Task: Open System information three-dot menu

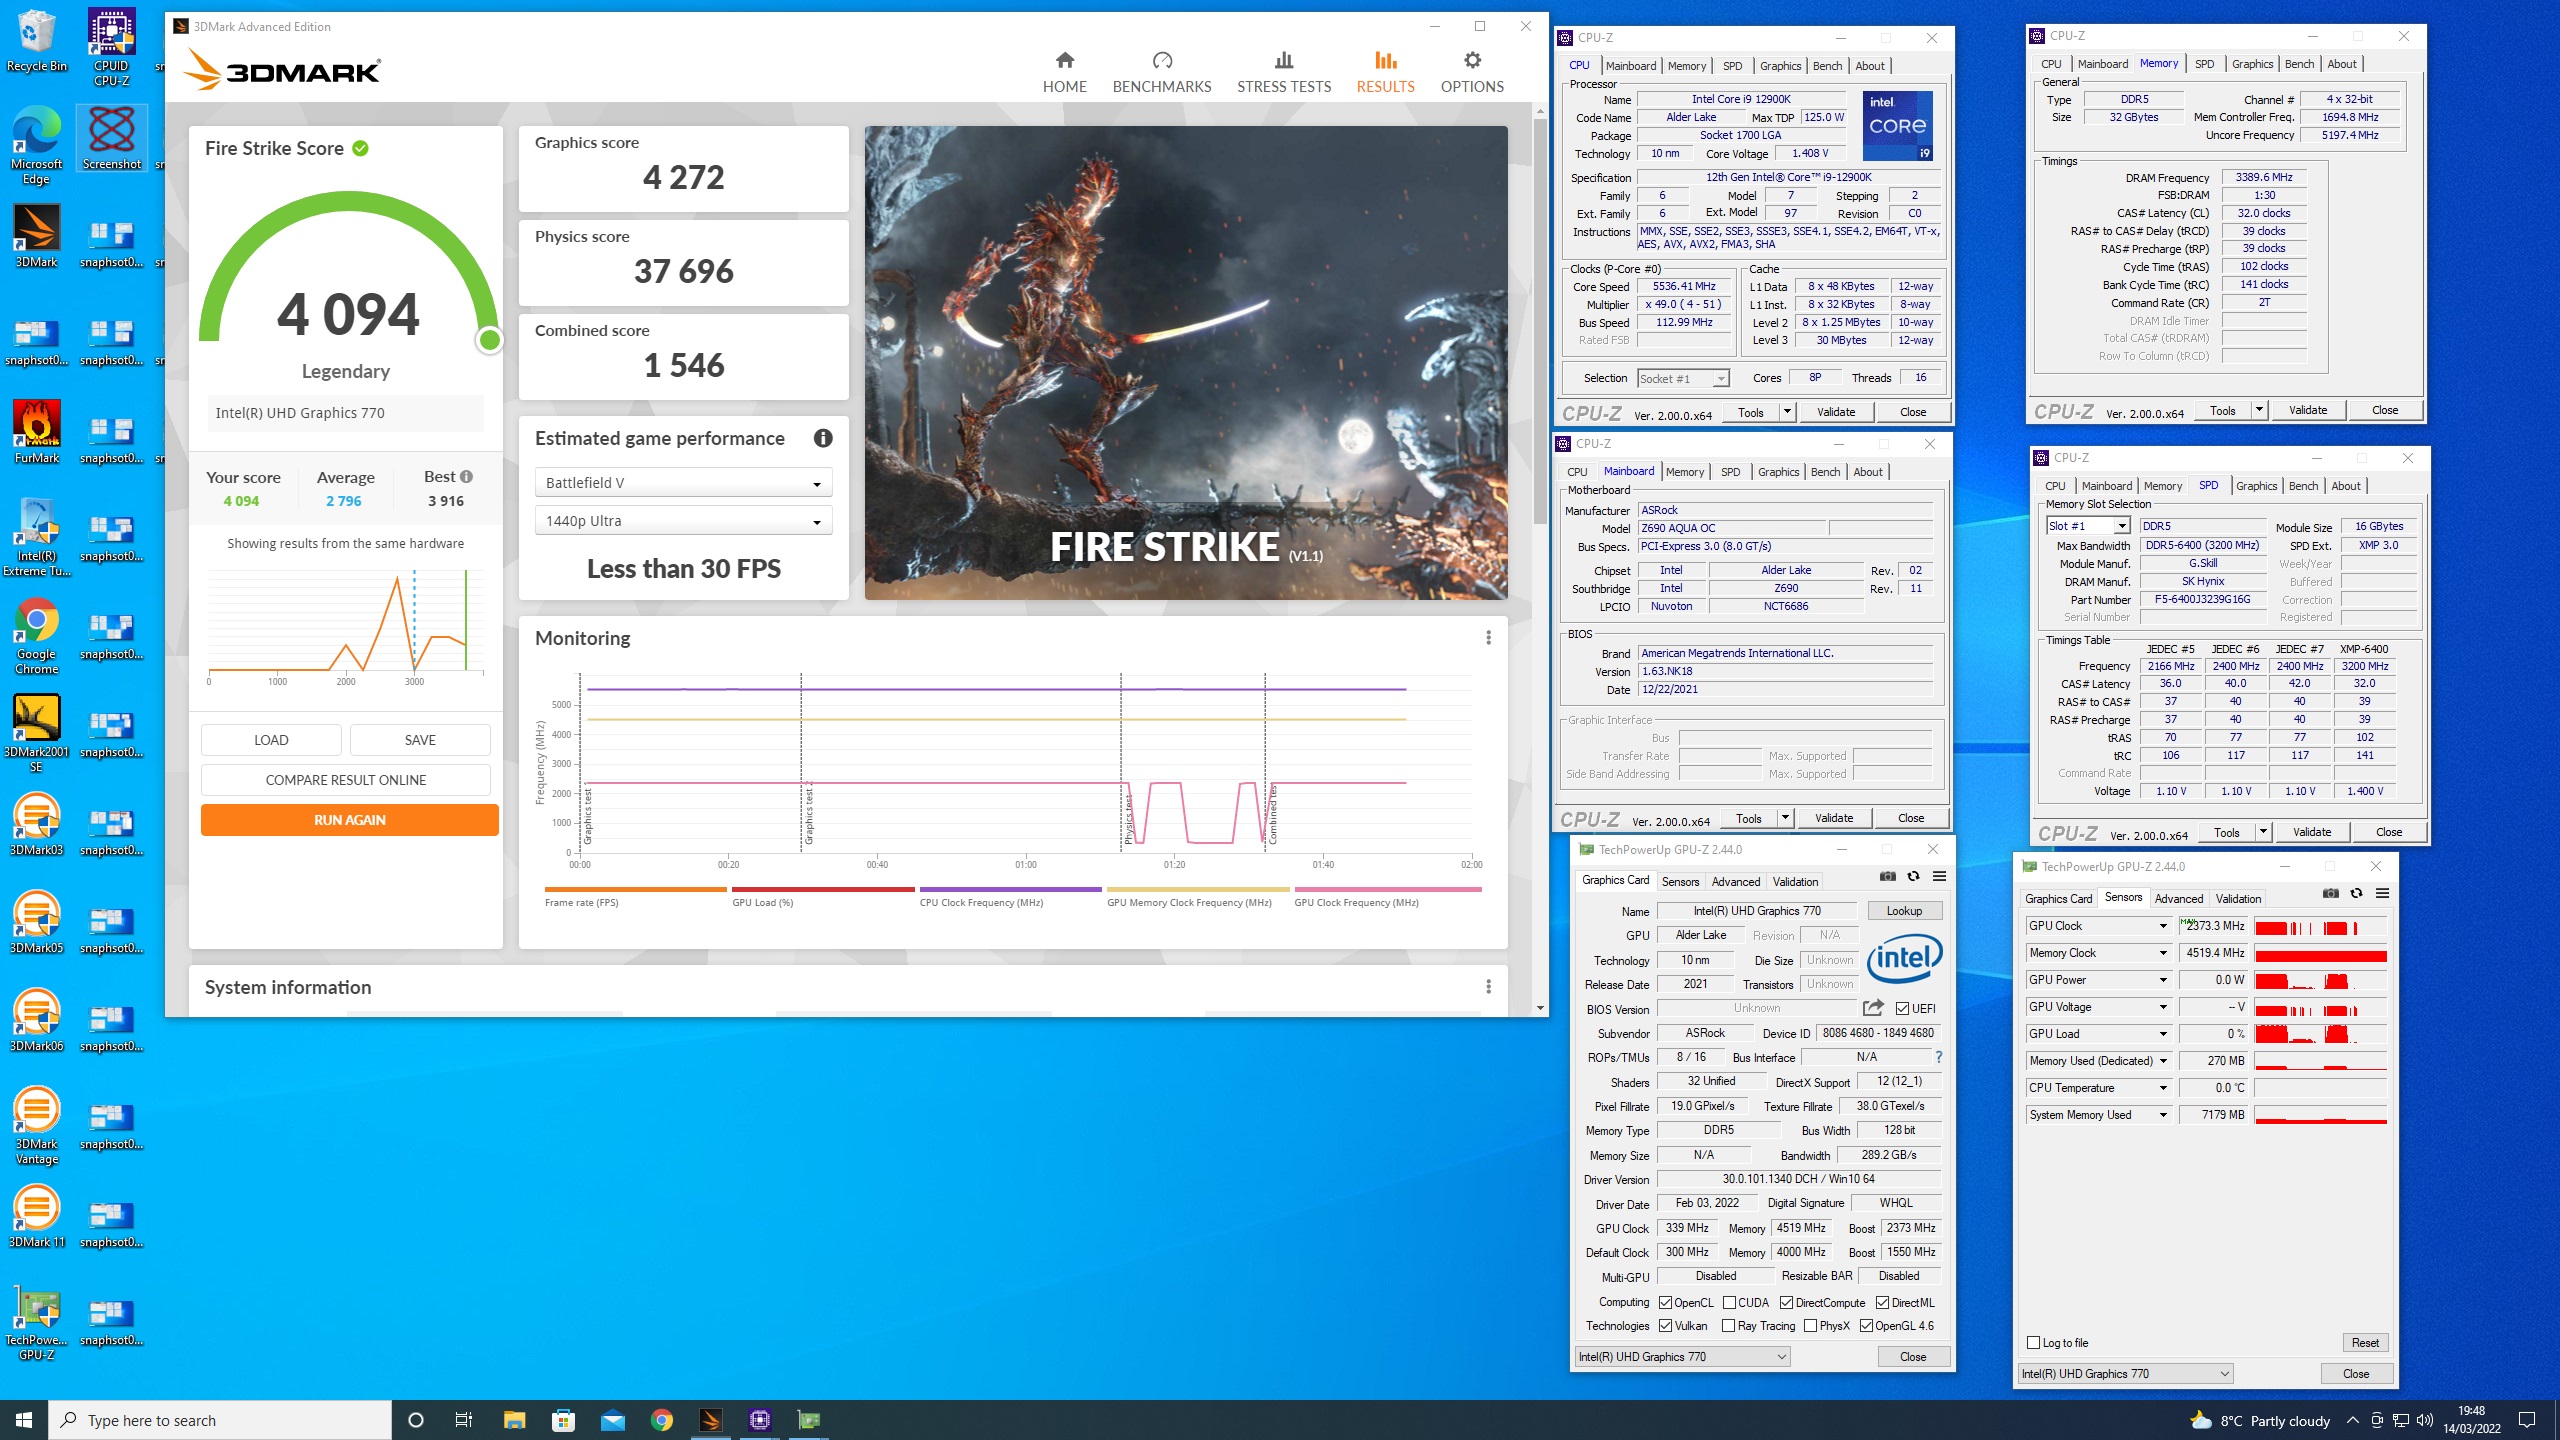Action: [1488, 987]
